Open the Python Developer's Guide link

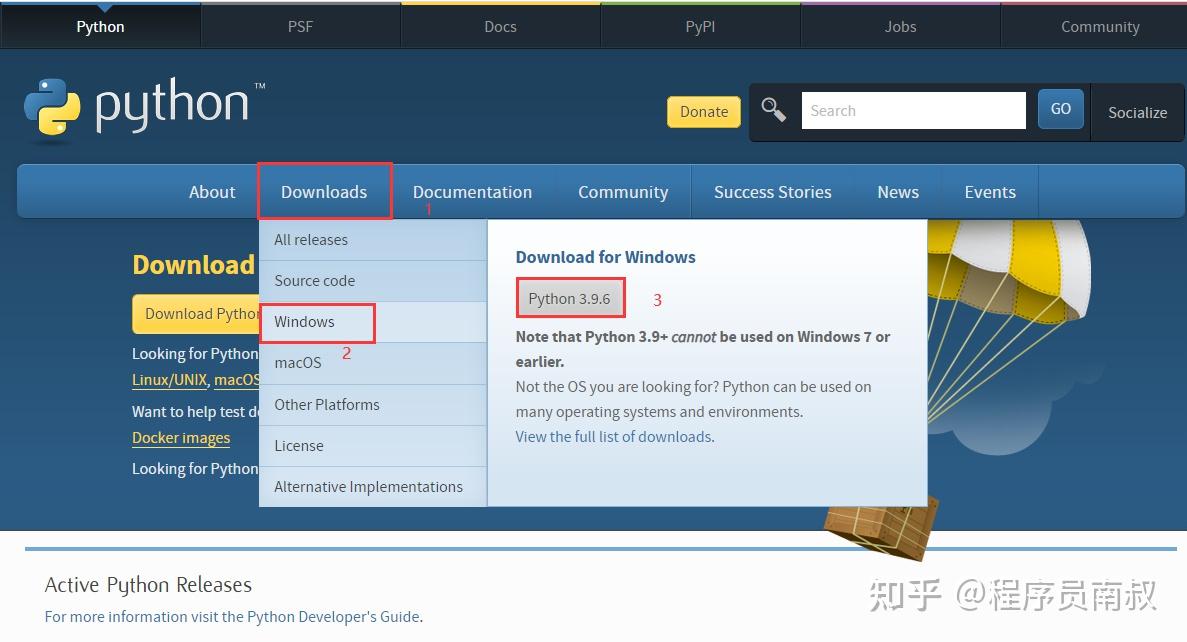[x=333, y=616]
